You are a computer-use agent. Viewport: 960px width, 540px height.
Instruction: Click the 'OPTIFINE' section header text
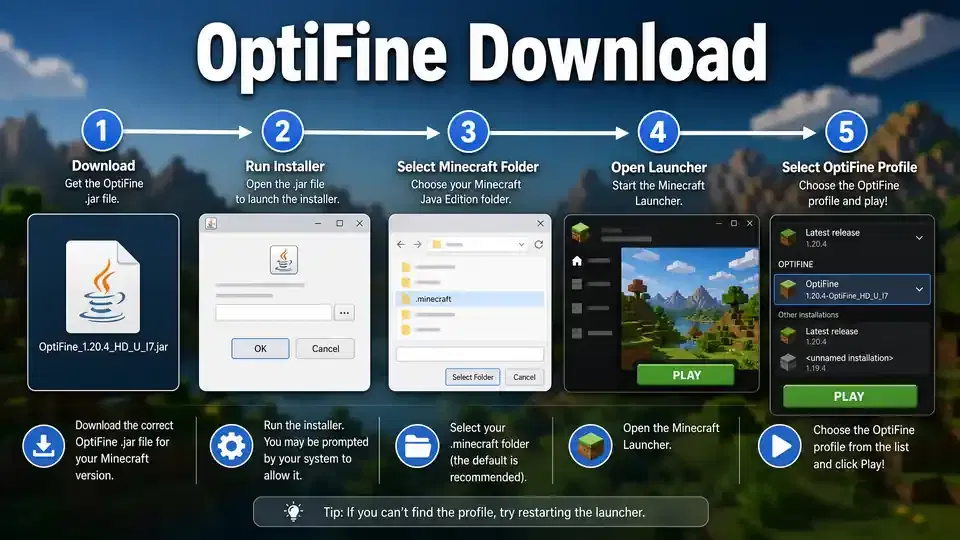point(795,264)
